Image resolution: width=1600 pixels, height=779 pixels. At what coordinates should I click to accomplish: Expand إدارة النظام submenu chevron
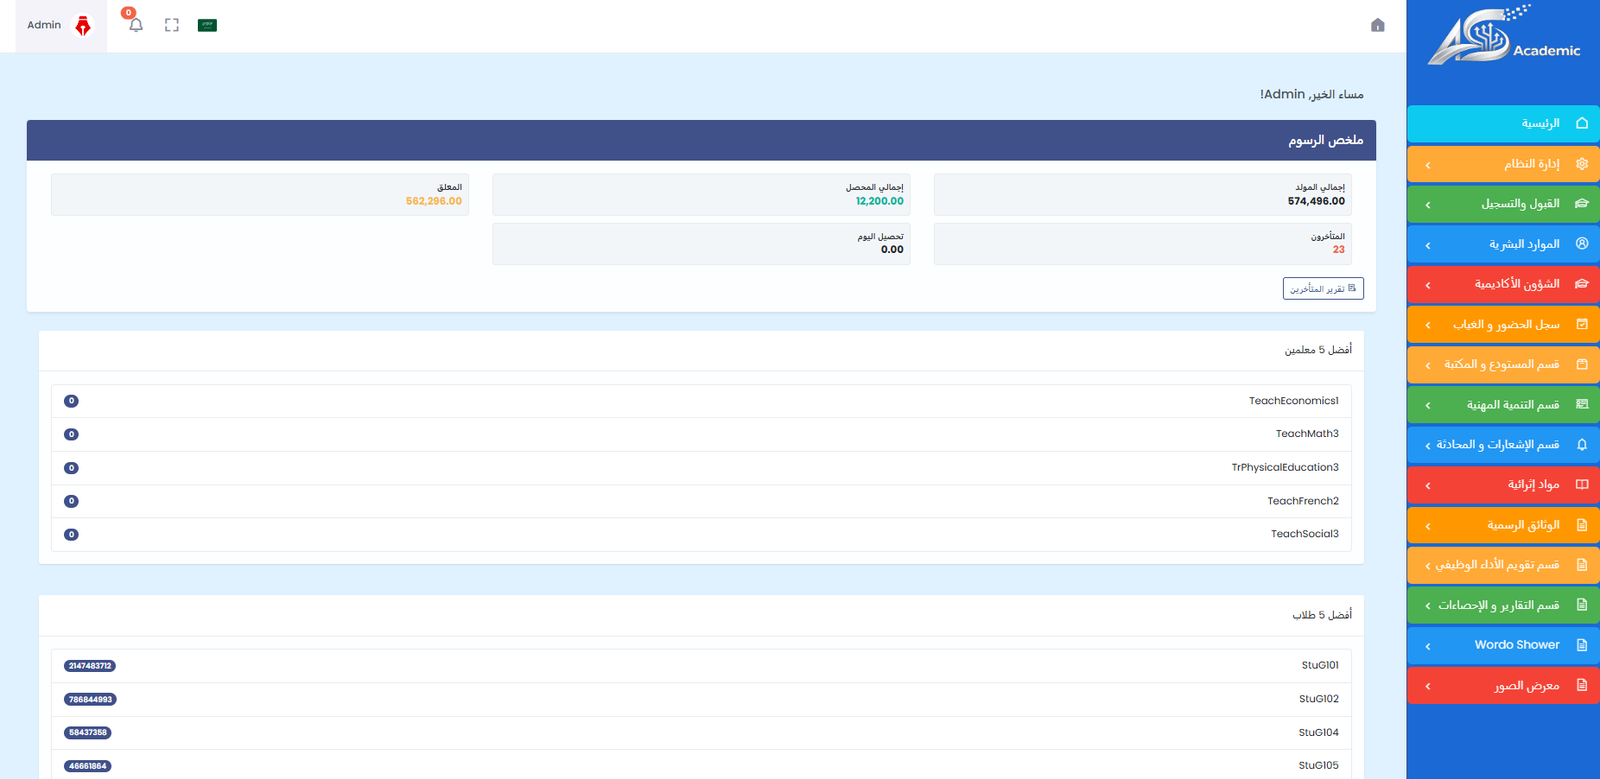click(1428, 165)
